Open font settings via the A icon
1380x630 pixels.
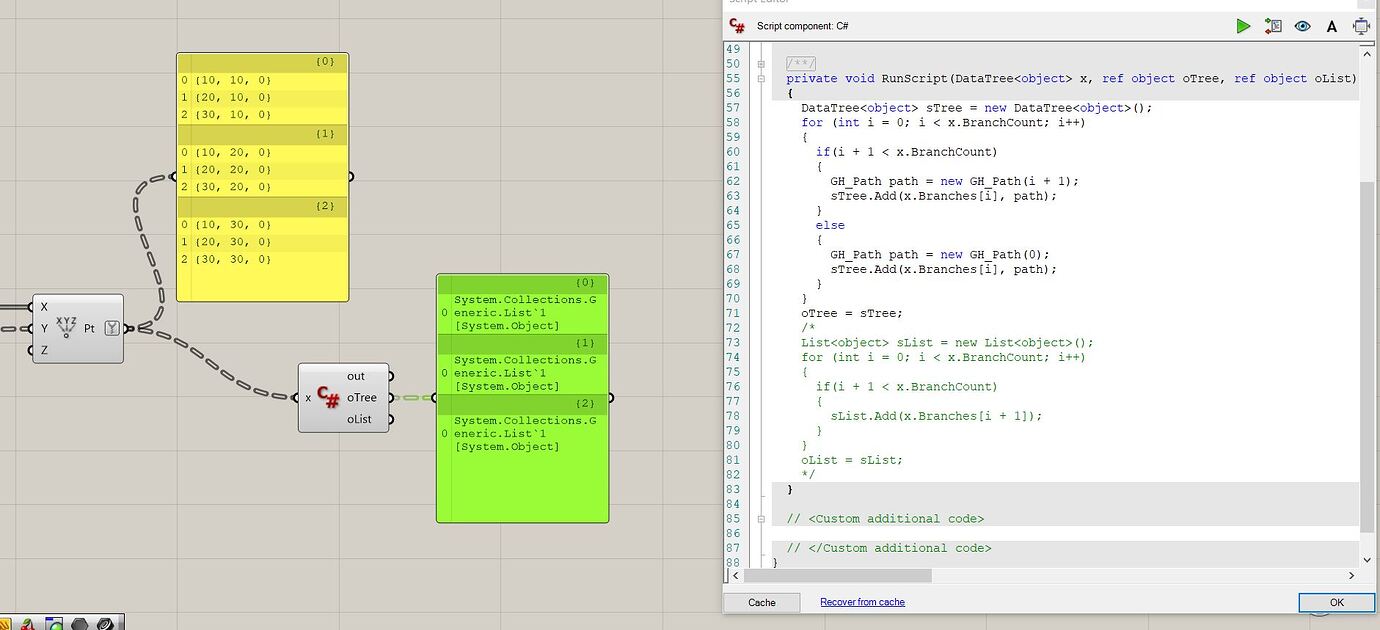pos(1332,26)
